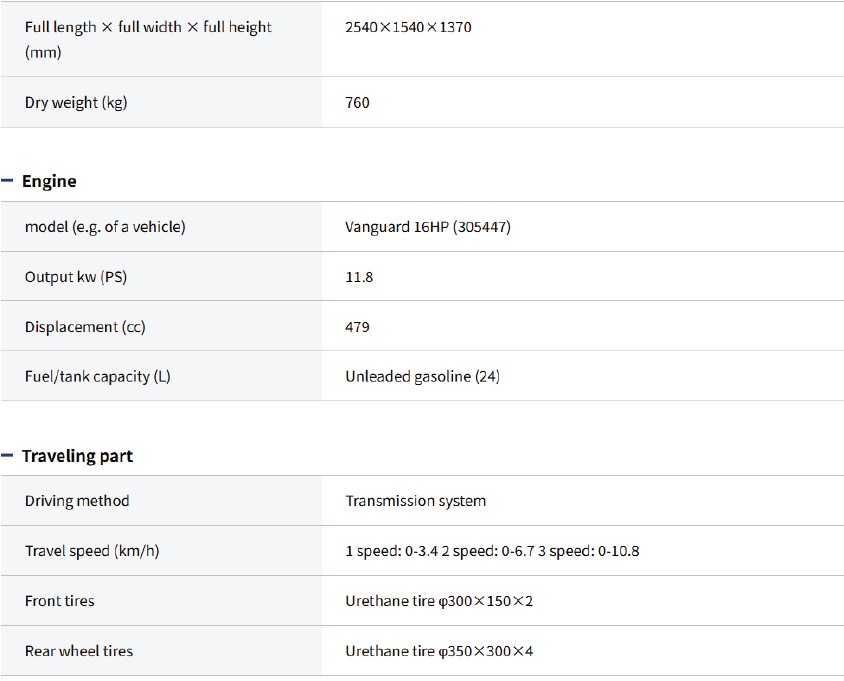Click the Displacement (cc) row label
The height and width of the screenshot is (681, 844).
click(x=85, y=327)
